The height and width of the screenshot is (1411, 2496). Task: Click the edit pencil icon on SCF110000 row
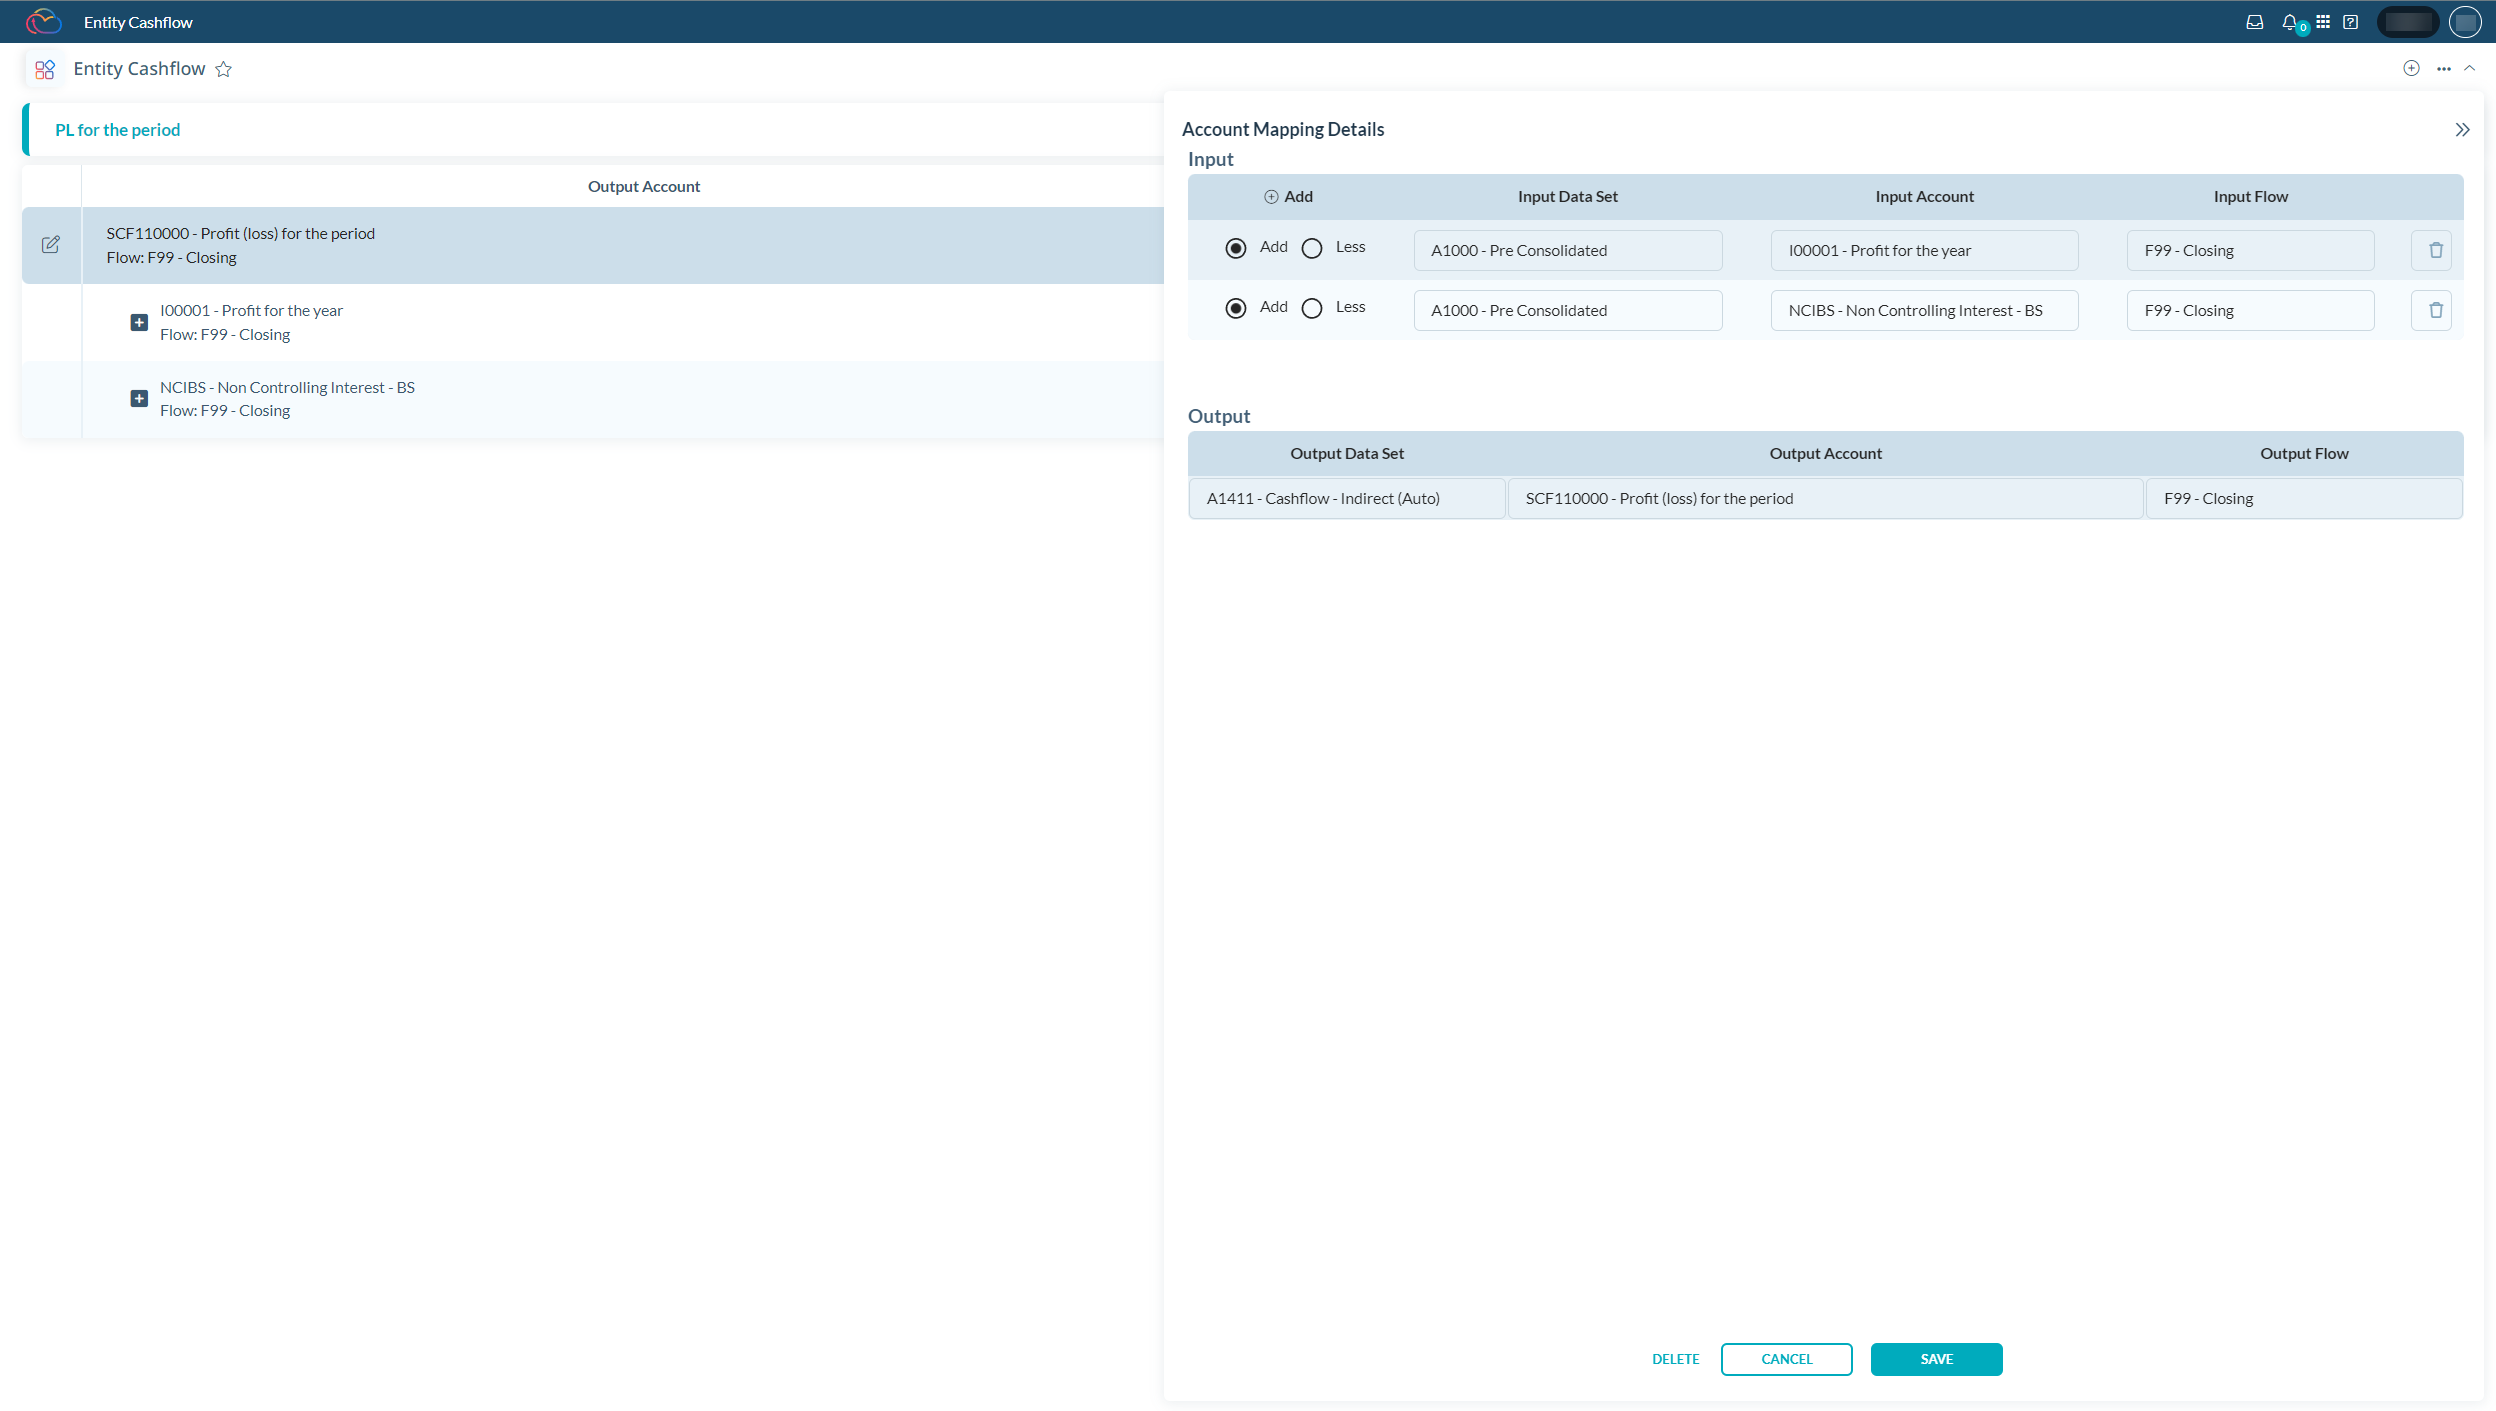tap(51, 244)
